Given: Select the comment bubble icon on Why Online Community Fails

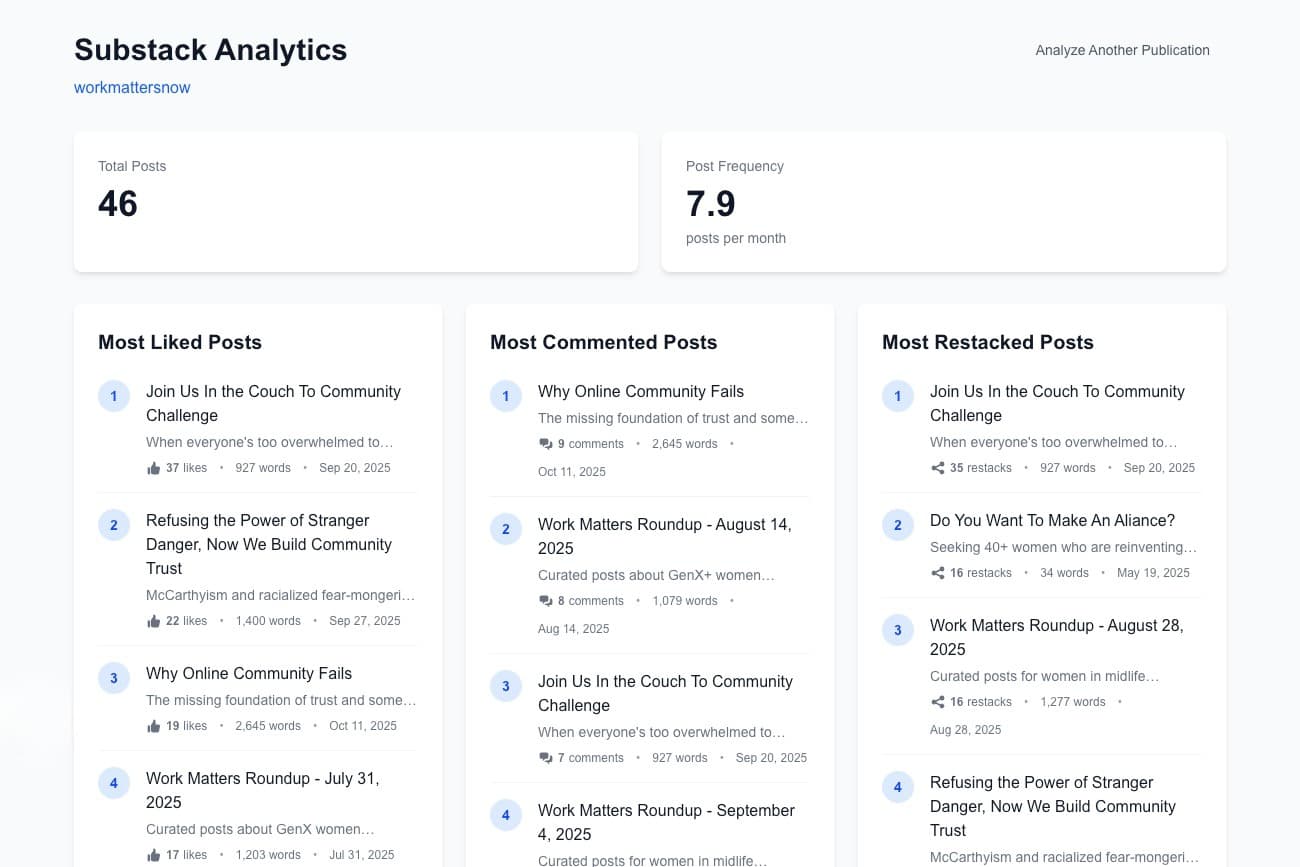Looking at the screenshot, I should coord(546,443).
